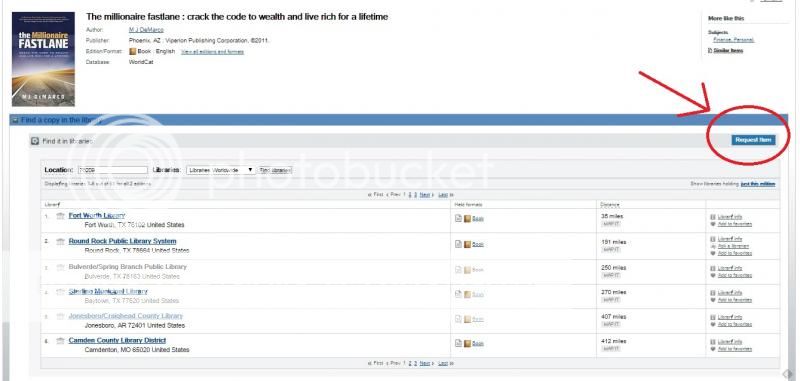Click the book format icon in Camden County row
Image resolution: width=800 pixels, height=381 pixels.
(467, 343)
